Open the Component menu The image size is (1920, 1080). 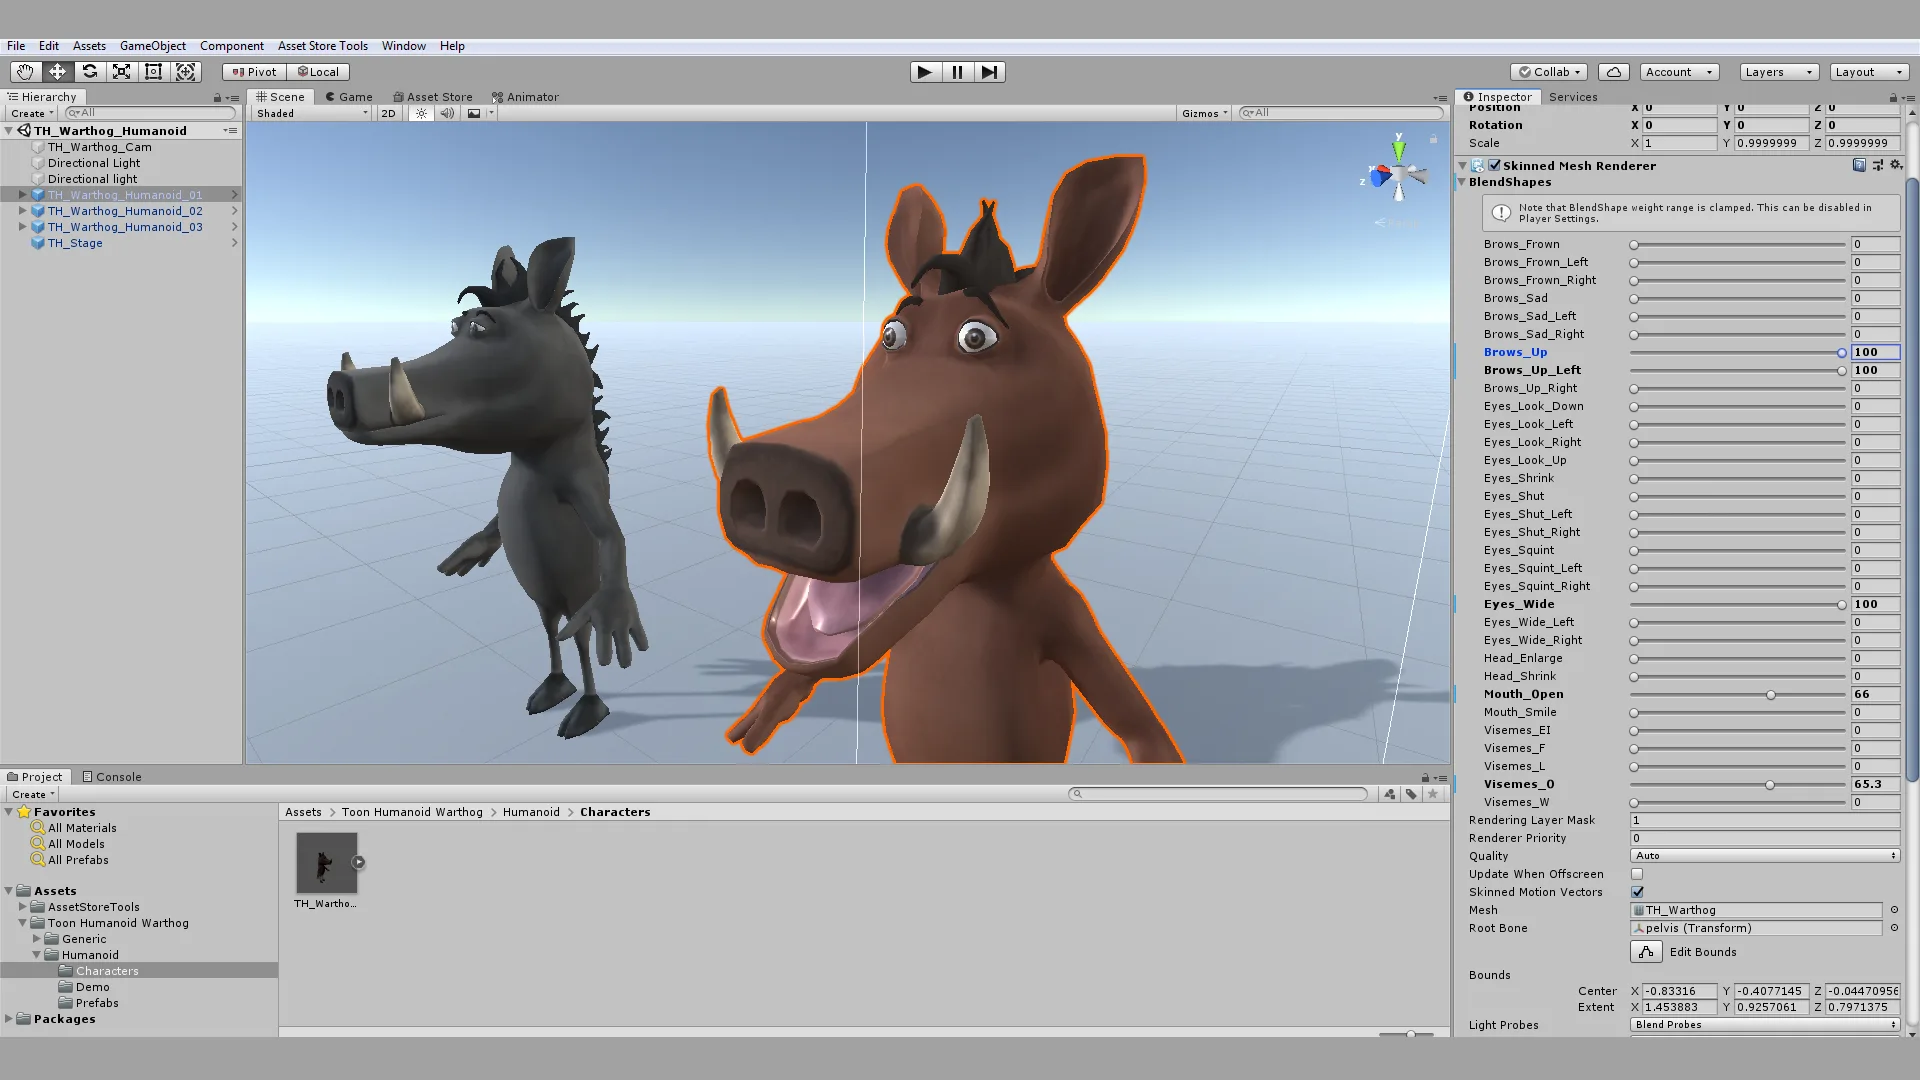click(231, 46)
